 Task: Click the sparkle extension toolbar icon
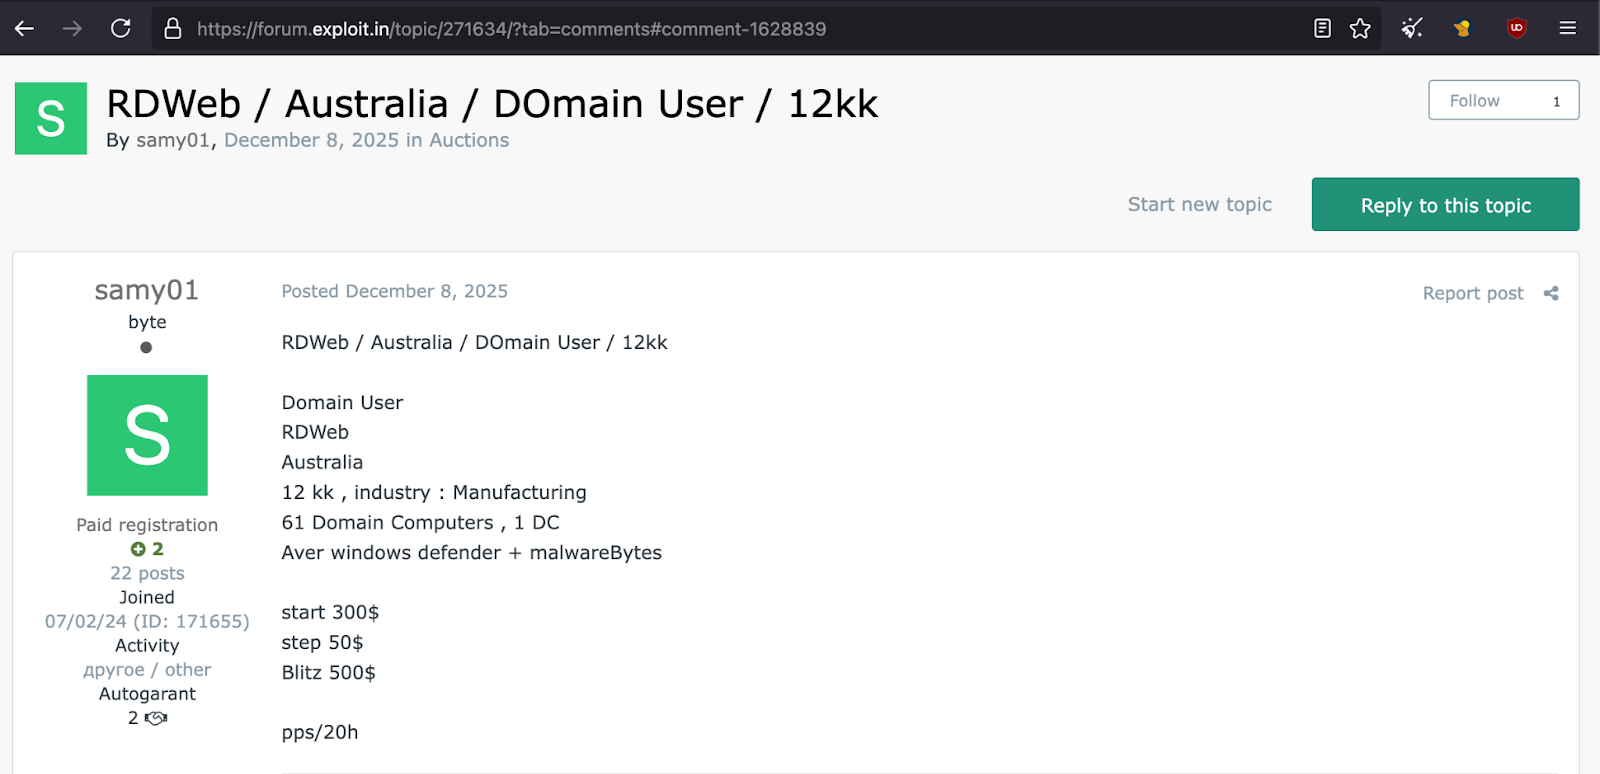[x=1412, y=28]
